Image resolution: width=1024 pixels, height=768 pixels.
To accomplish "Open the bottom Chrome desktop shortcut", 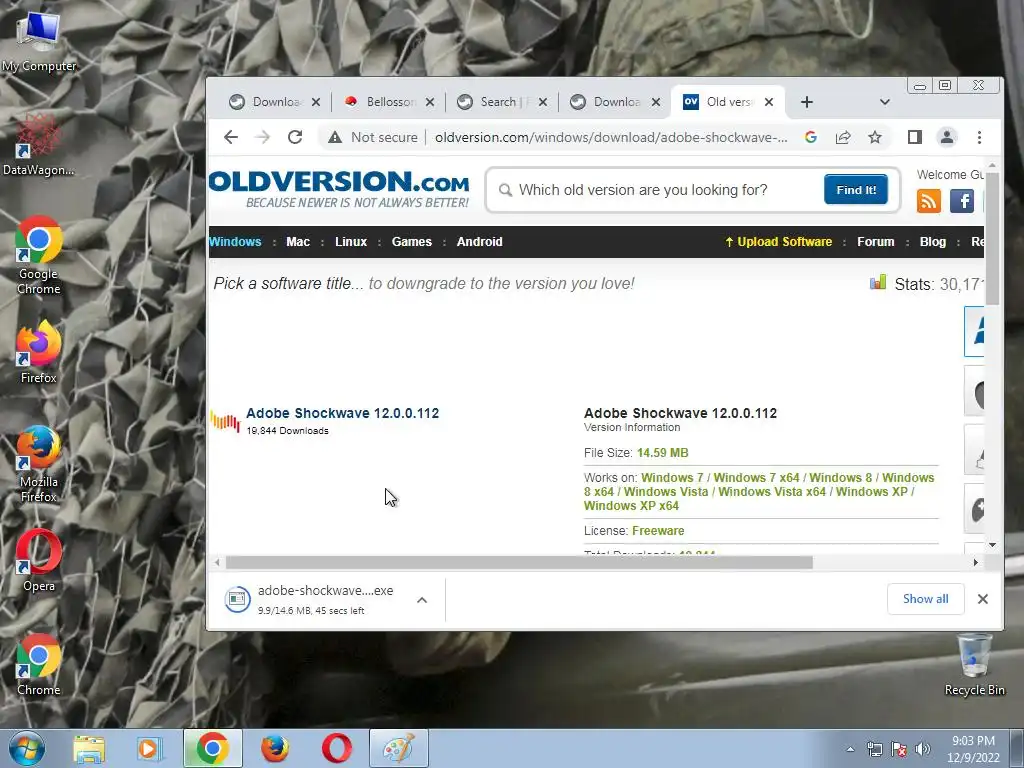I will (x=39, y=665).
